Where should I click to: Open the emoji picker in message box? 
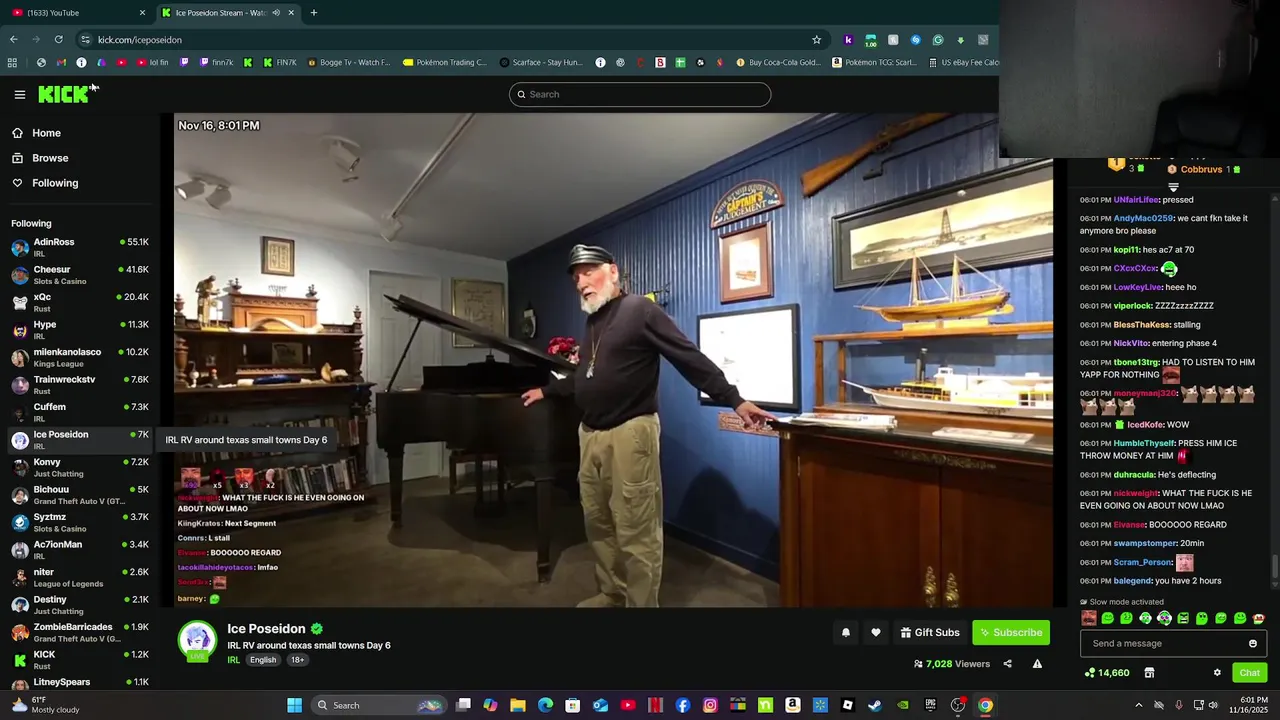pos(1252,644)
